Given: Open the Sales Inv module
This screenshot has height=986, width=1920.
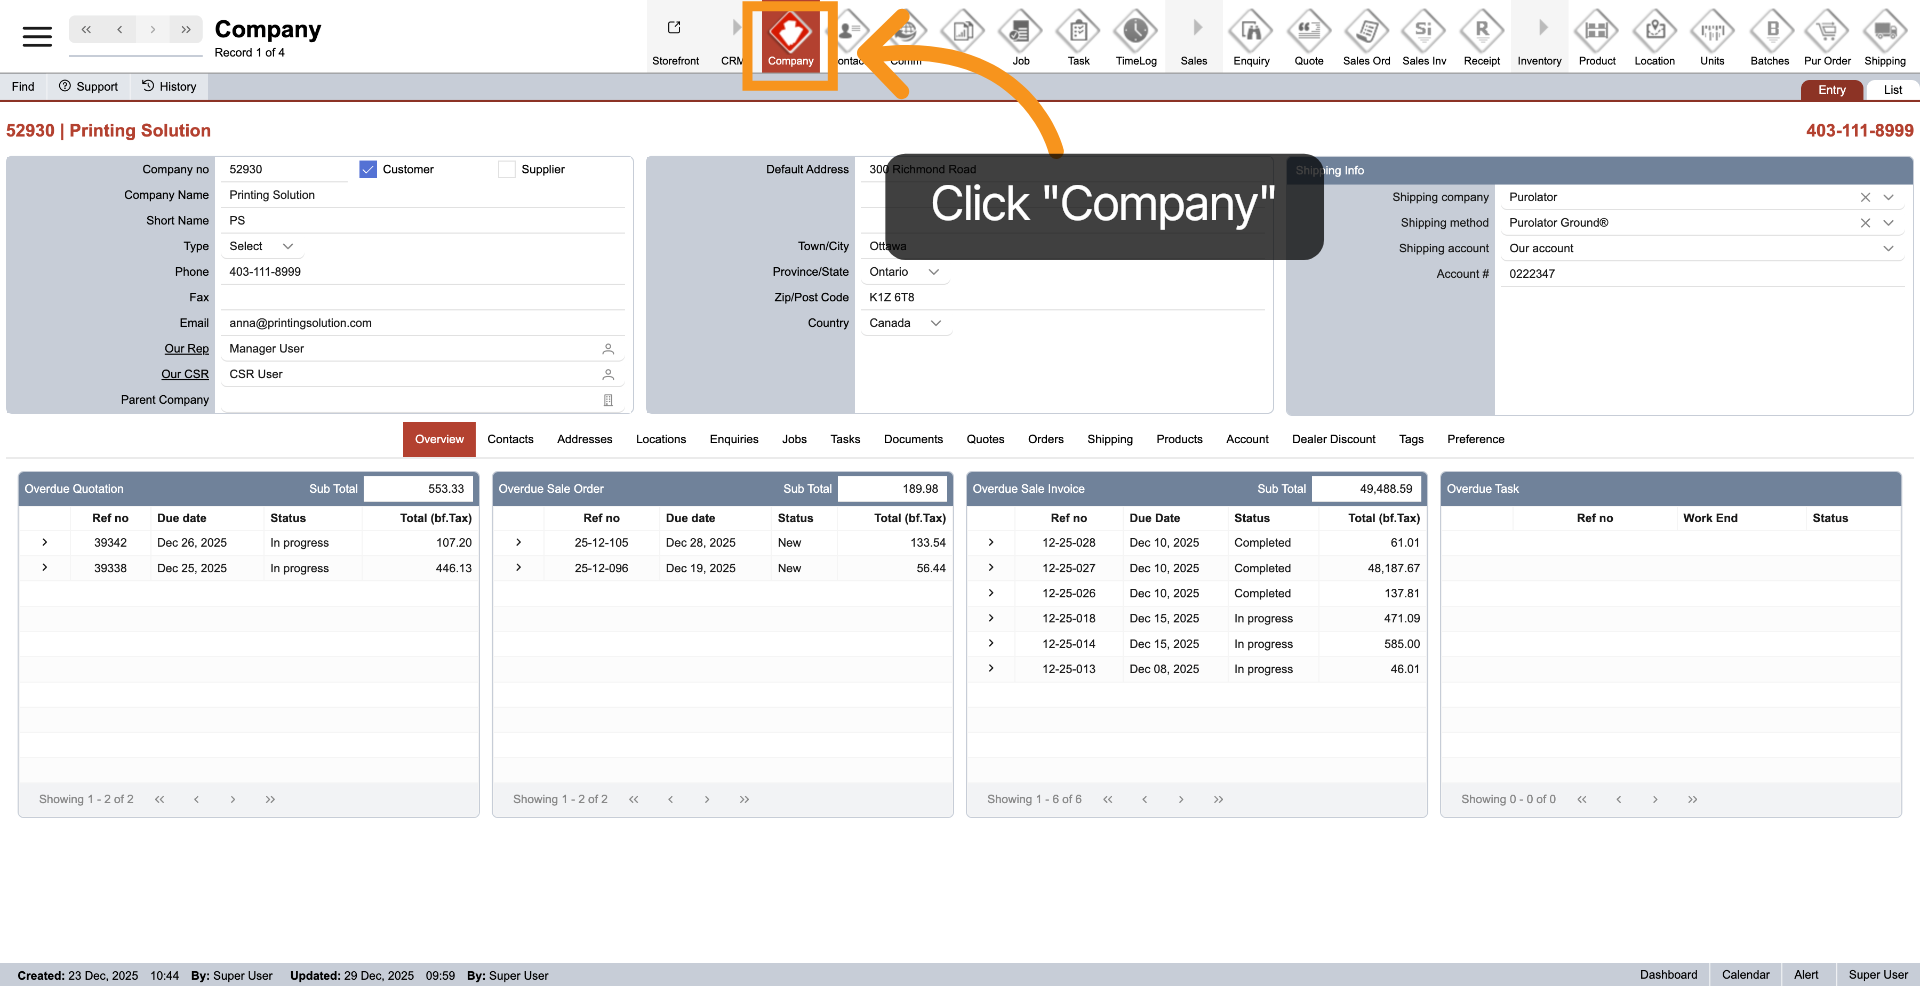Looking at the screenshot, I should point(1424,38).
